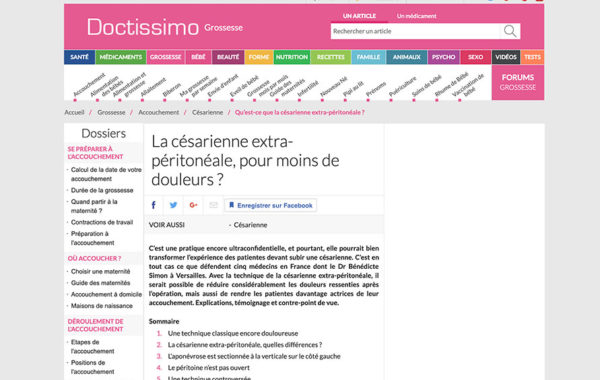Open the Tests menu

(532, 57)
